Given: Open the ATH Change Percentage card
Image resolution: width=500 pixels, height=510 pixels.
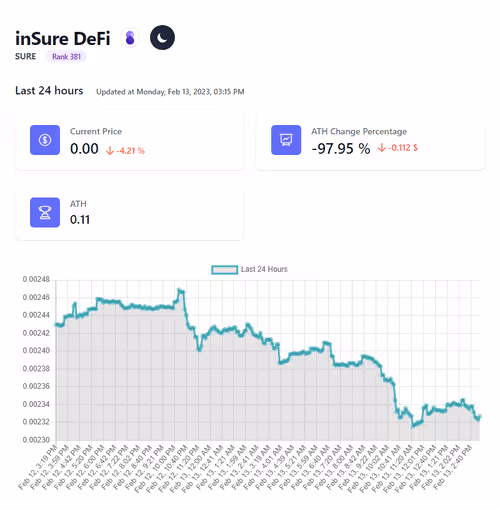Looking at the screenshot, I should pos(370,141).
